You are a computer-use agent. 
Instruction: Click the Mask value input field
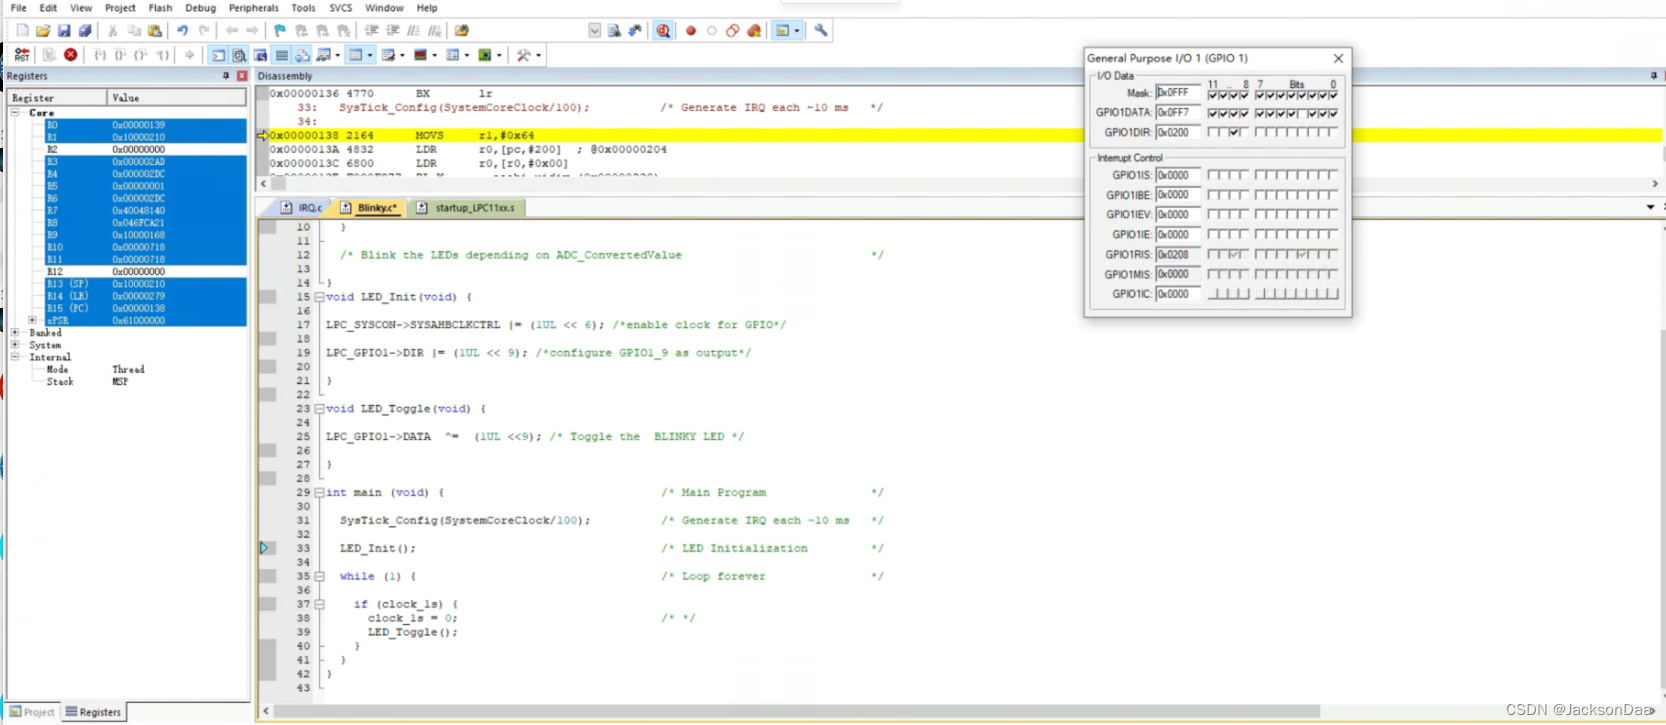(x=1178, y=93)
